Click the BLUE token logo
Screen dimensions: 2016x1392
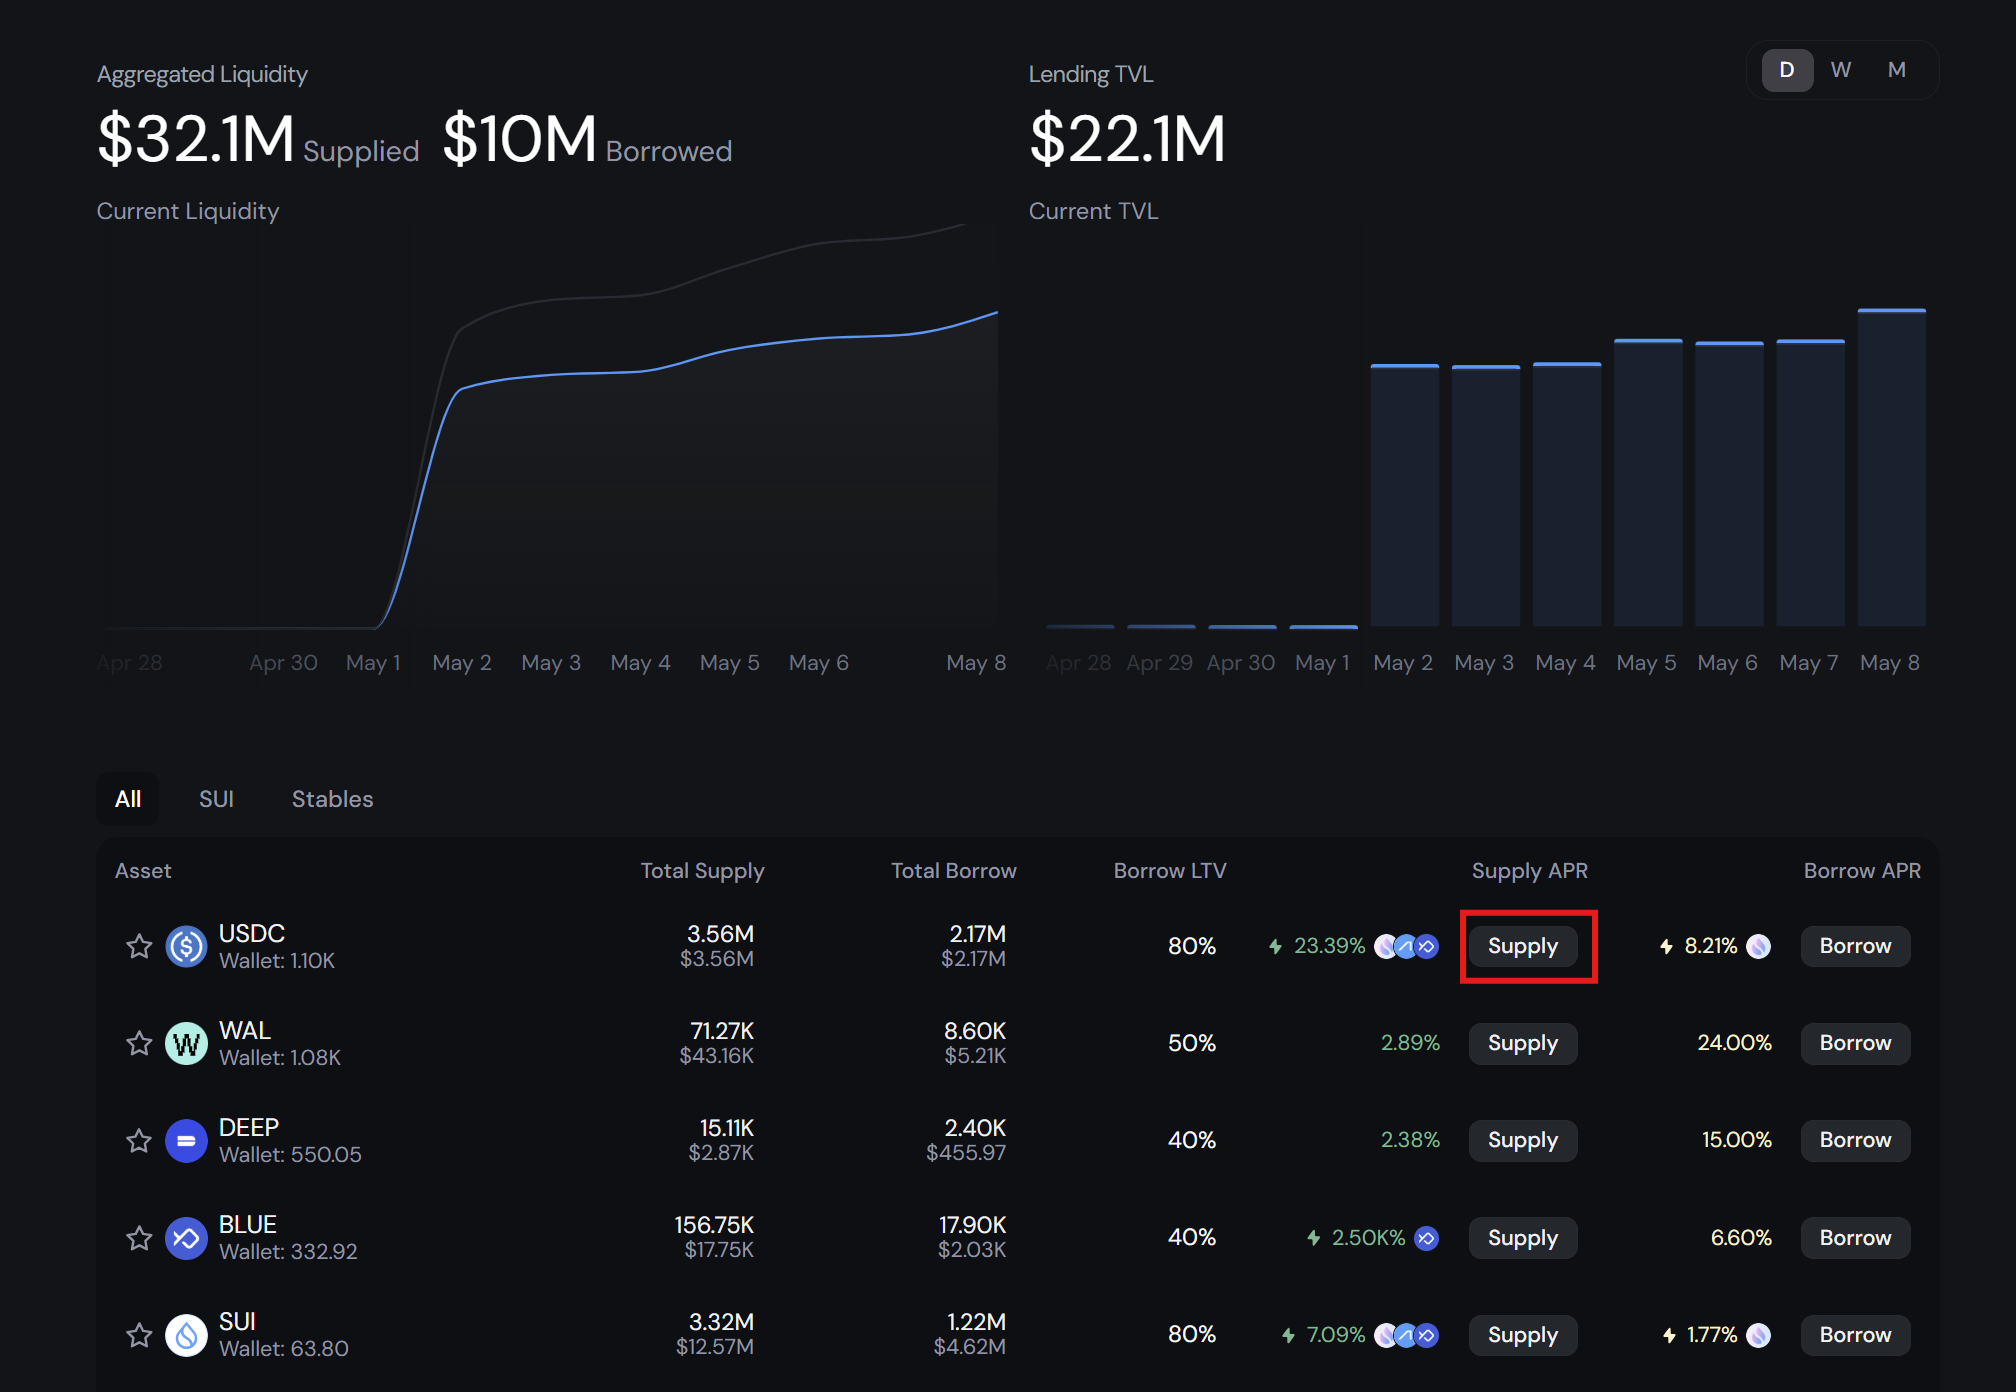186,1238
